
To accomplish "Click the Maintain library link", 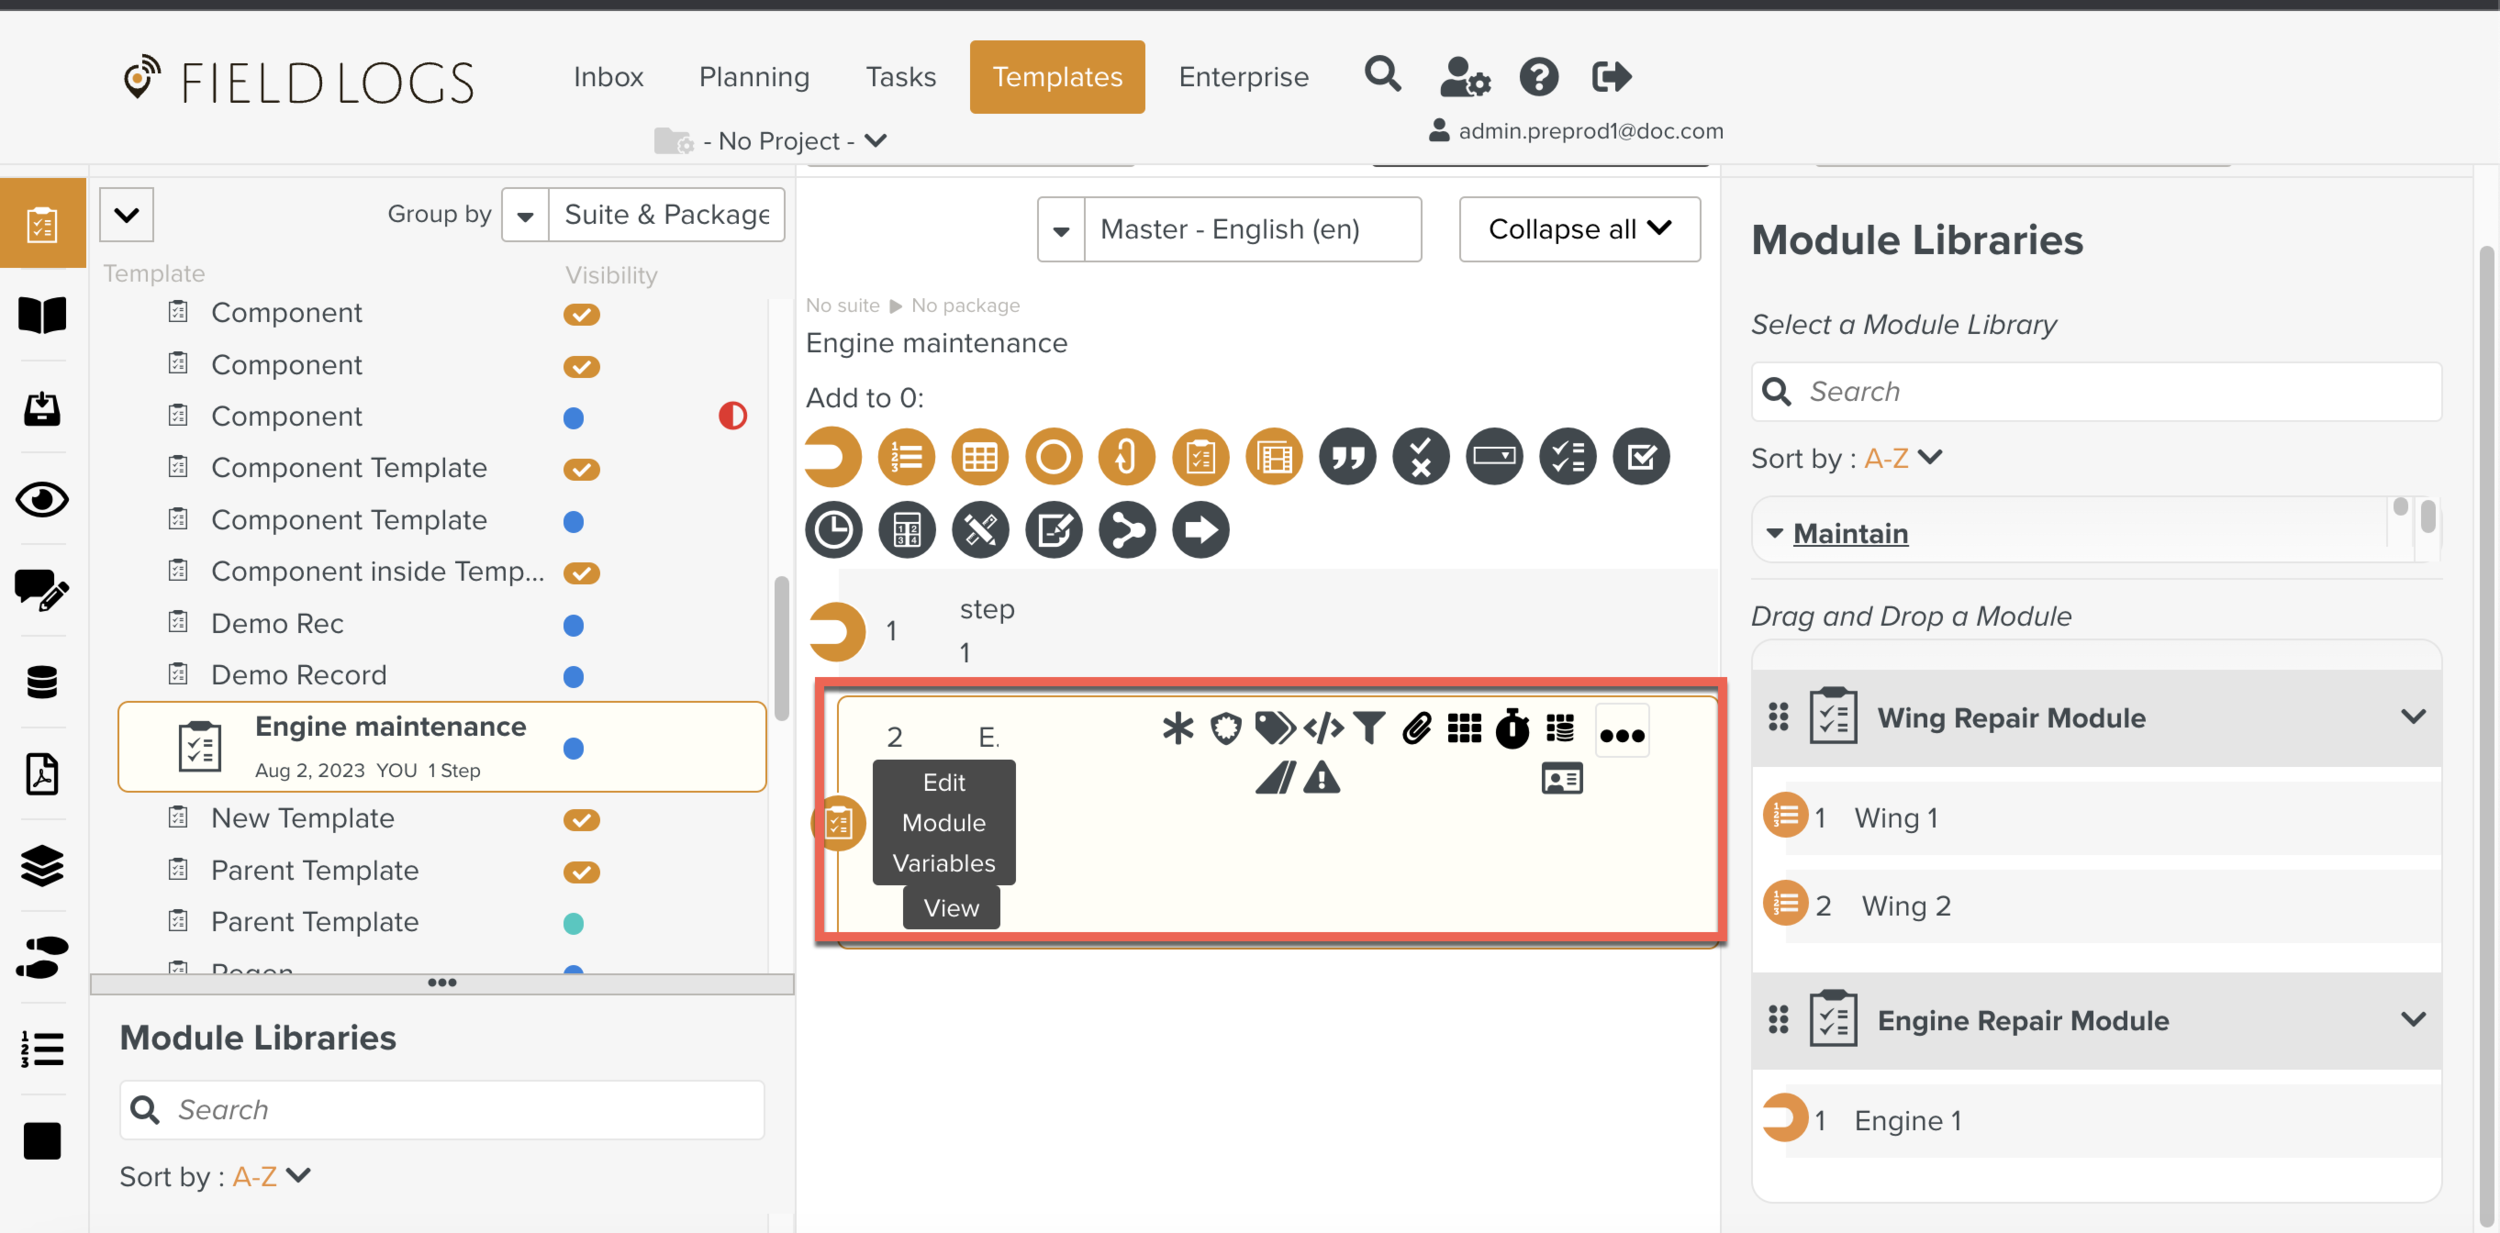I will (x=1850, y=533).
